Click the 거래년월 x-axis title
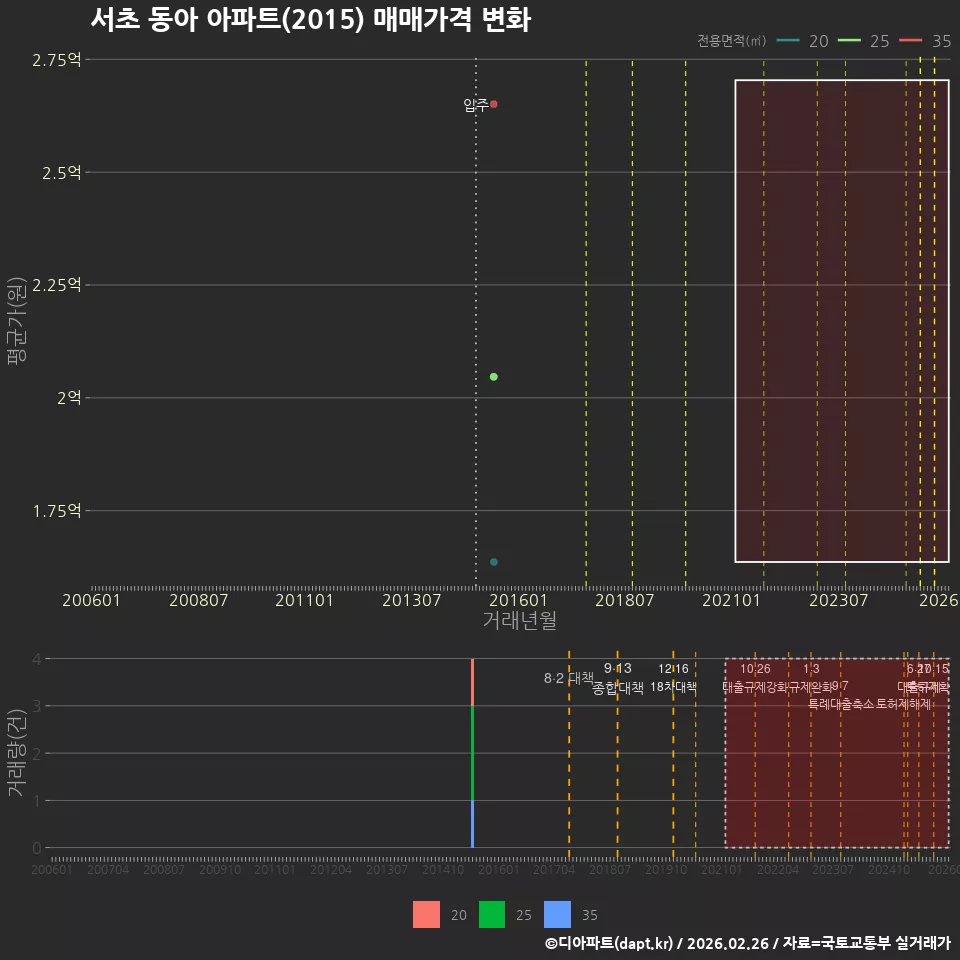Screen dimensions: 960x960 pos(519,620)
